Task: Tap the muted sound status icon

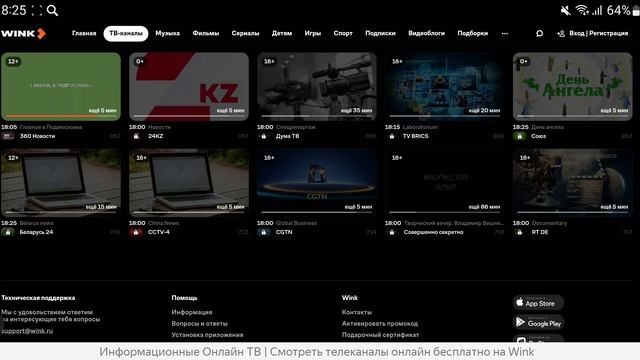Action: point(566,10)
